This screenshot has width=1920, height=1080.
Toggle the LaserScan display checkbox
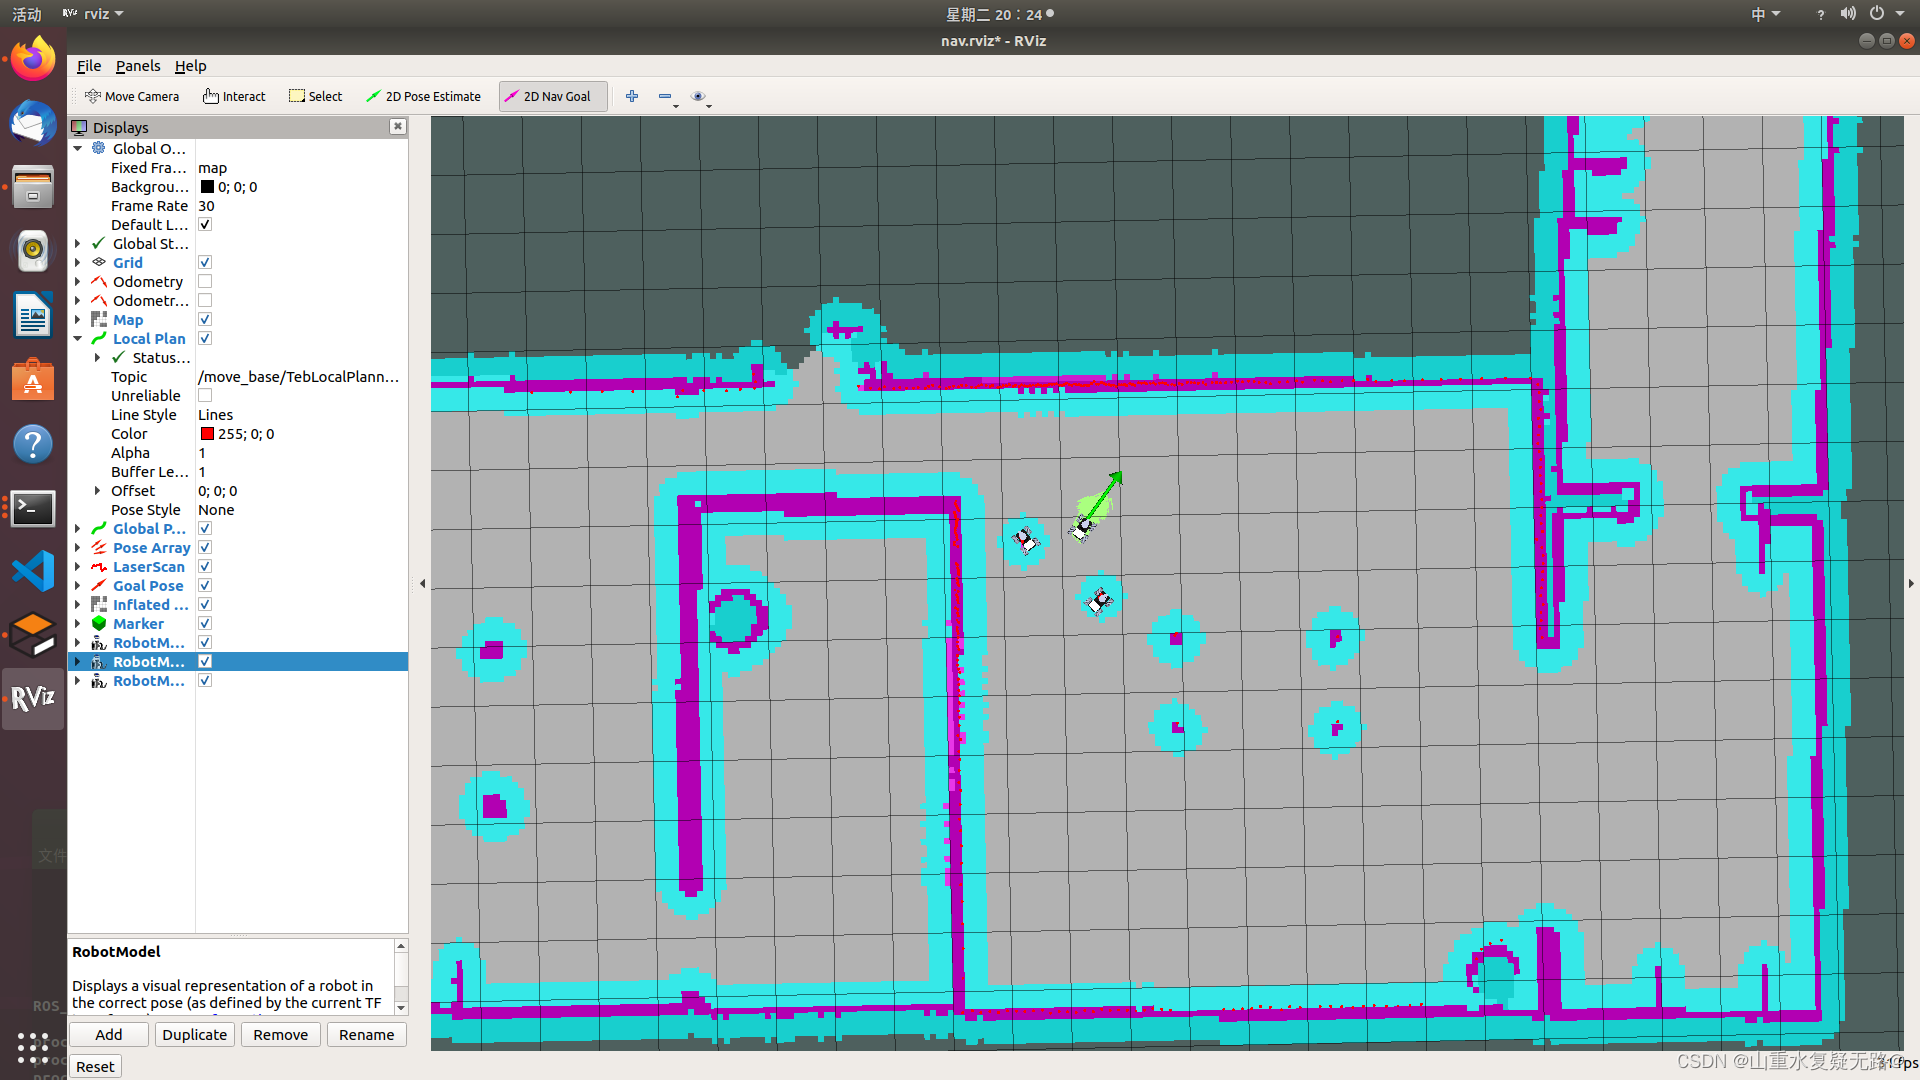tap(205, 566)
